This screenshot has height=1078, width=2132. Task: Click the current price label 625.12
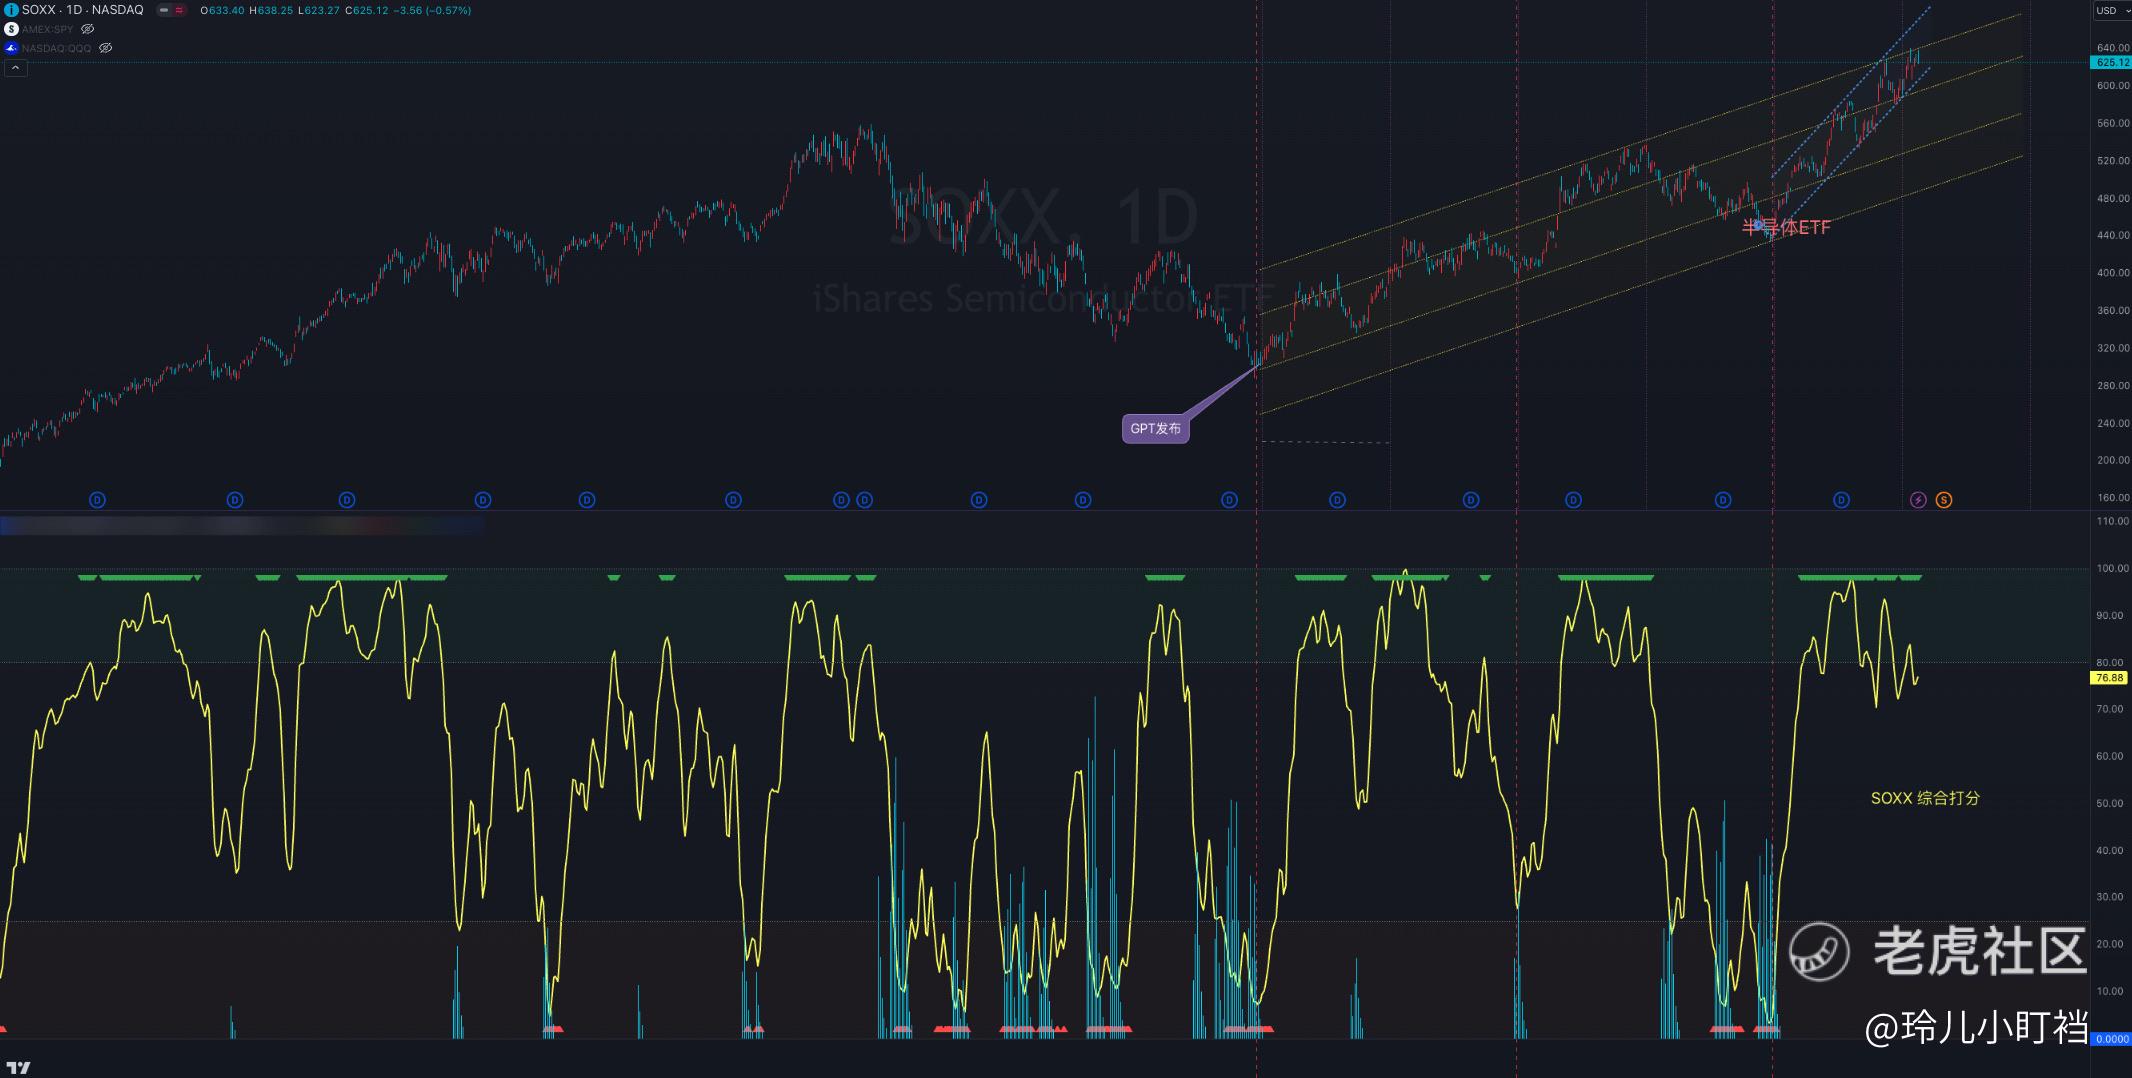coord(2111,62)
